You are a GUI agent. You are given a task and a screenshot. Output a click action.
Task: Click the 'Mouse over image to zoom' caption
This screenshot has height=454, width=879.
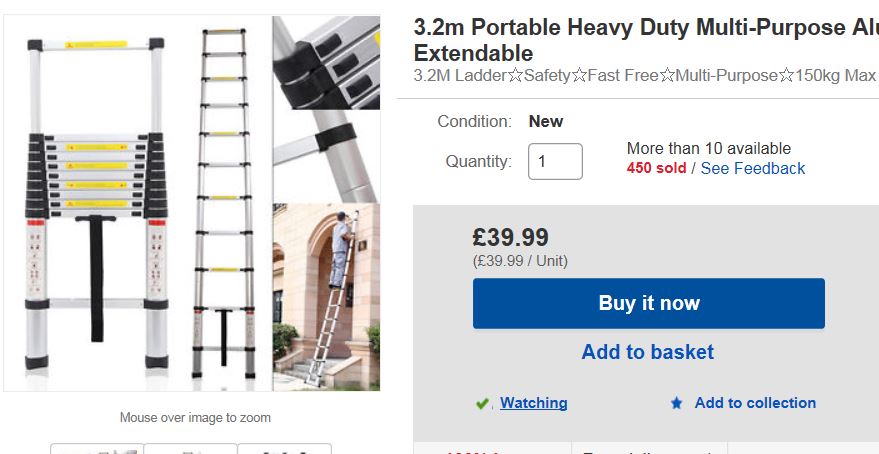click(x=195, y=417)
